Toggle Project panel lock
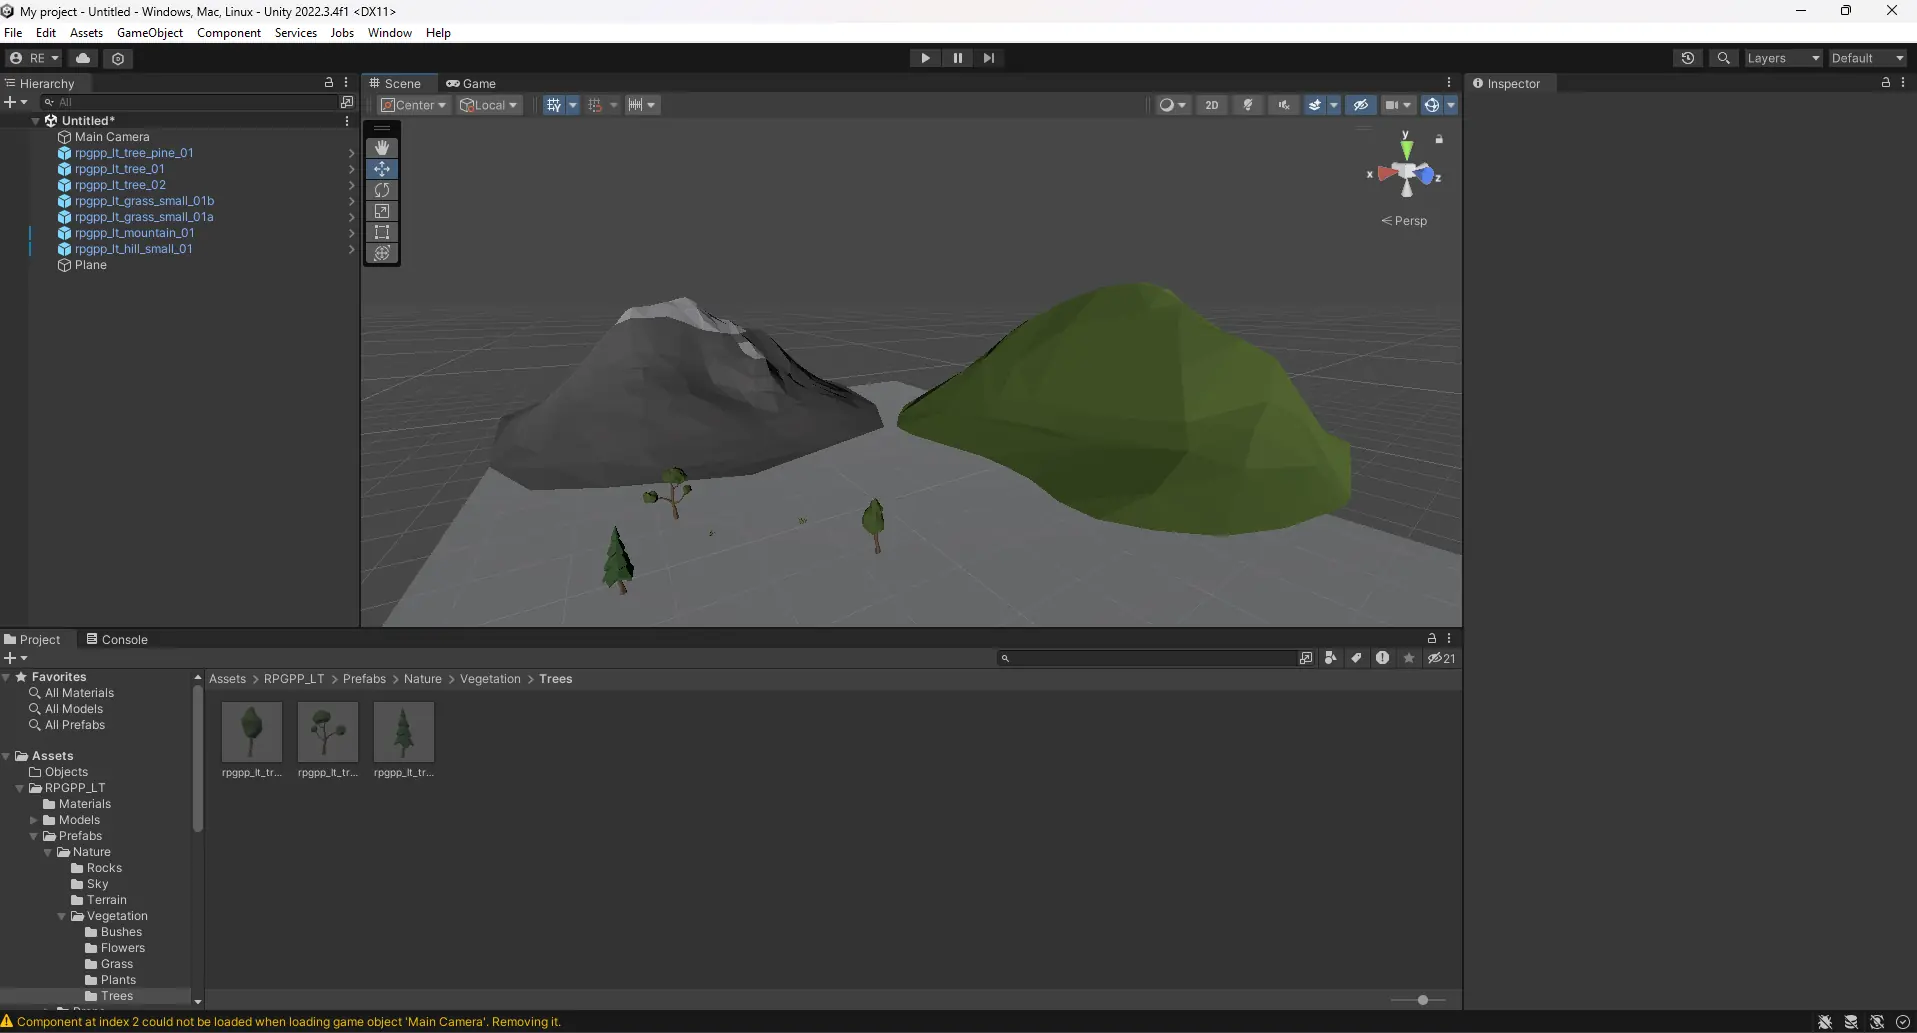1917x1033 pixels. (1431, 638)
